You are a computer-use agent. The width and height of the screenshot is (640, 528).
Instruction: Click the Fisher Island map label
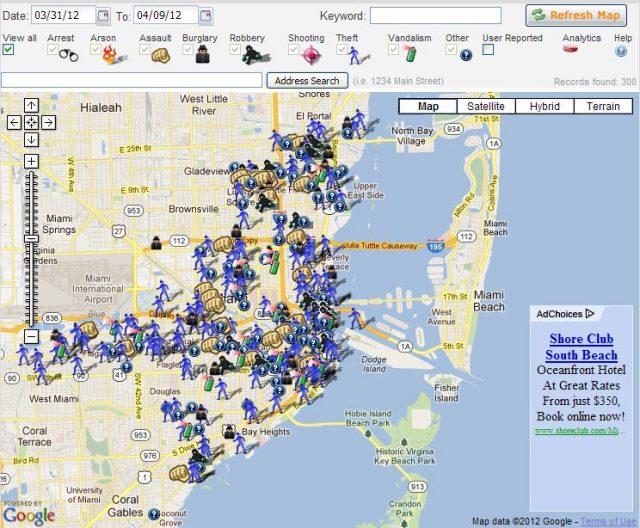click(447, 393)
